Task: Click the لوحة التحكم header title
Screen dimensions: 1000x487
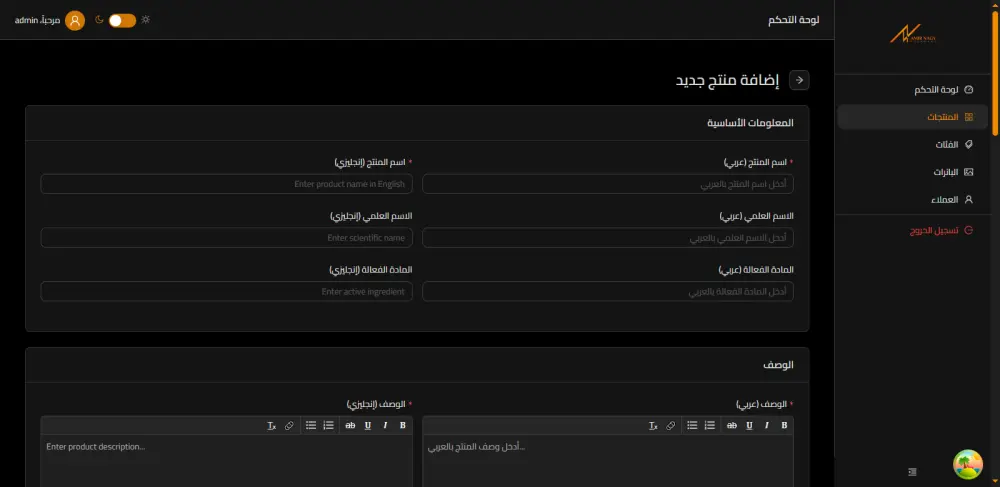Action: pos(793,20)
